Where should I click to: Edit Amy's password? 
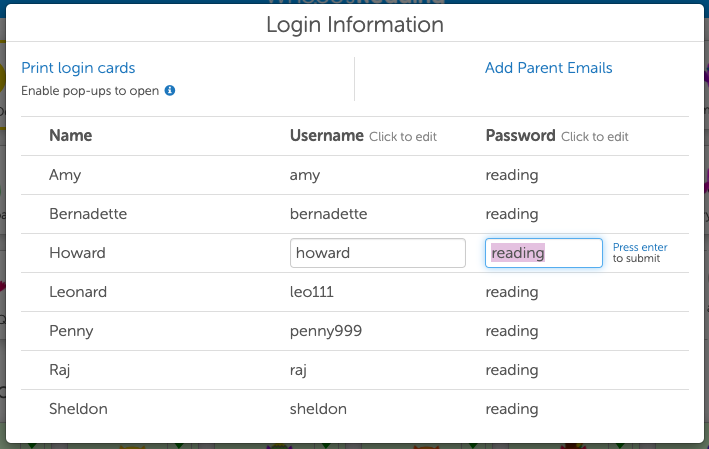click(x=512, y=175)
